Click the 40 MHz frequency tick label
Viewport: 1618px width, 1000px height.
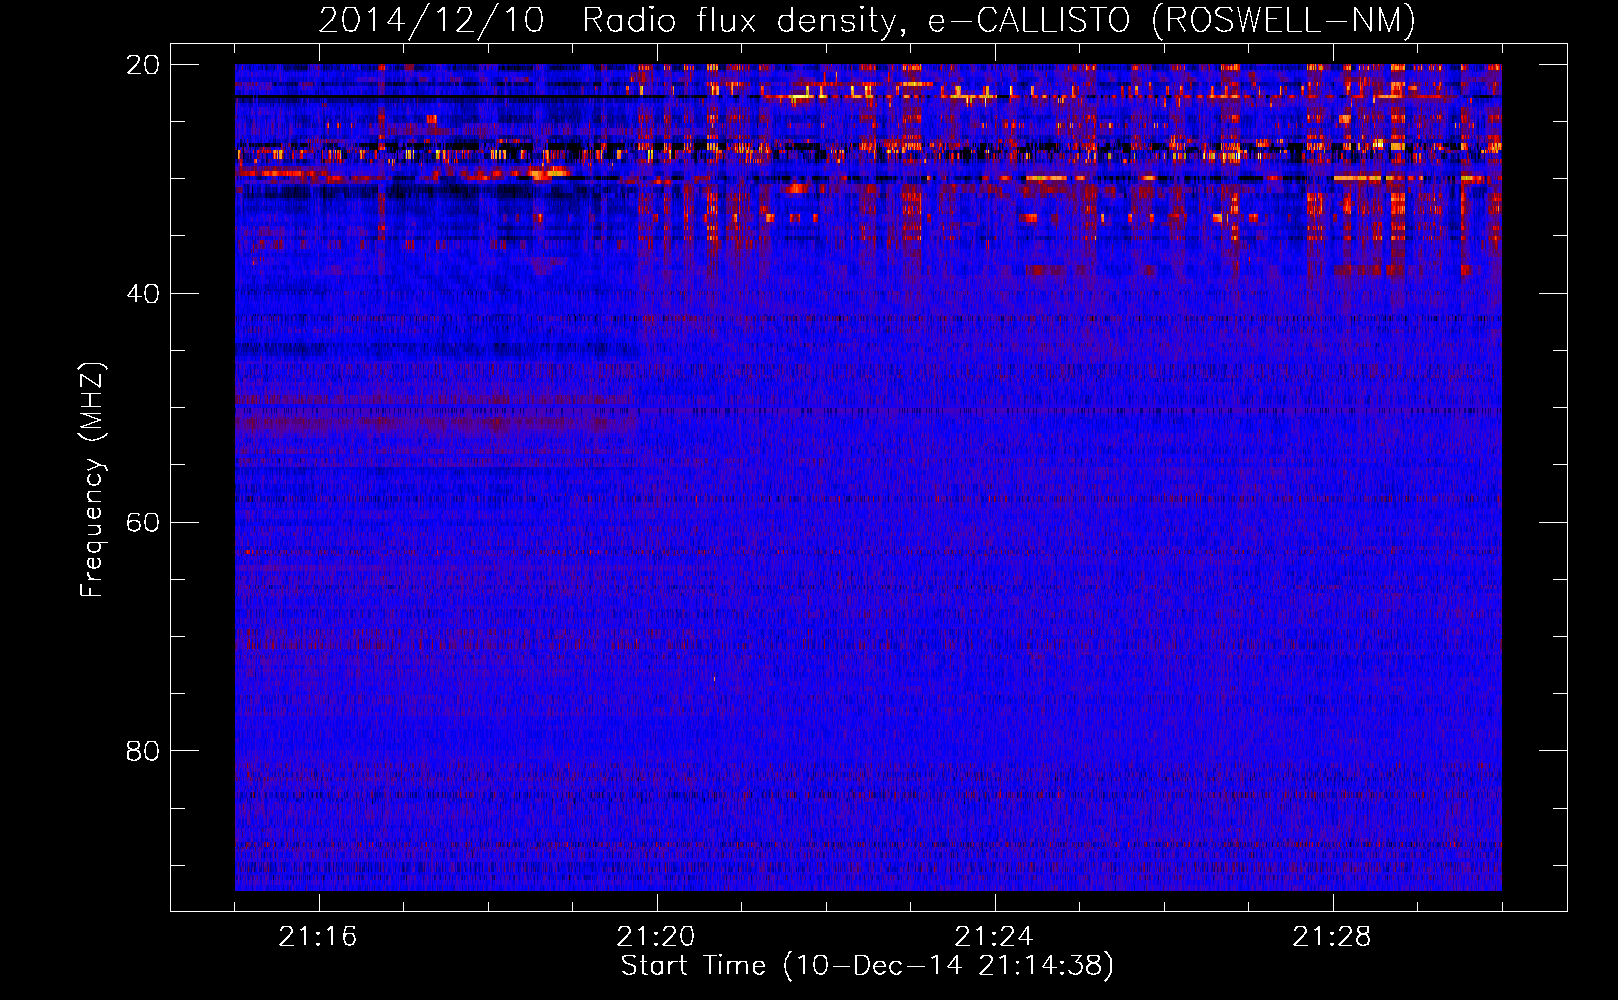(142, 294)
